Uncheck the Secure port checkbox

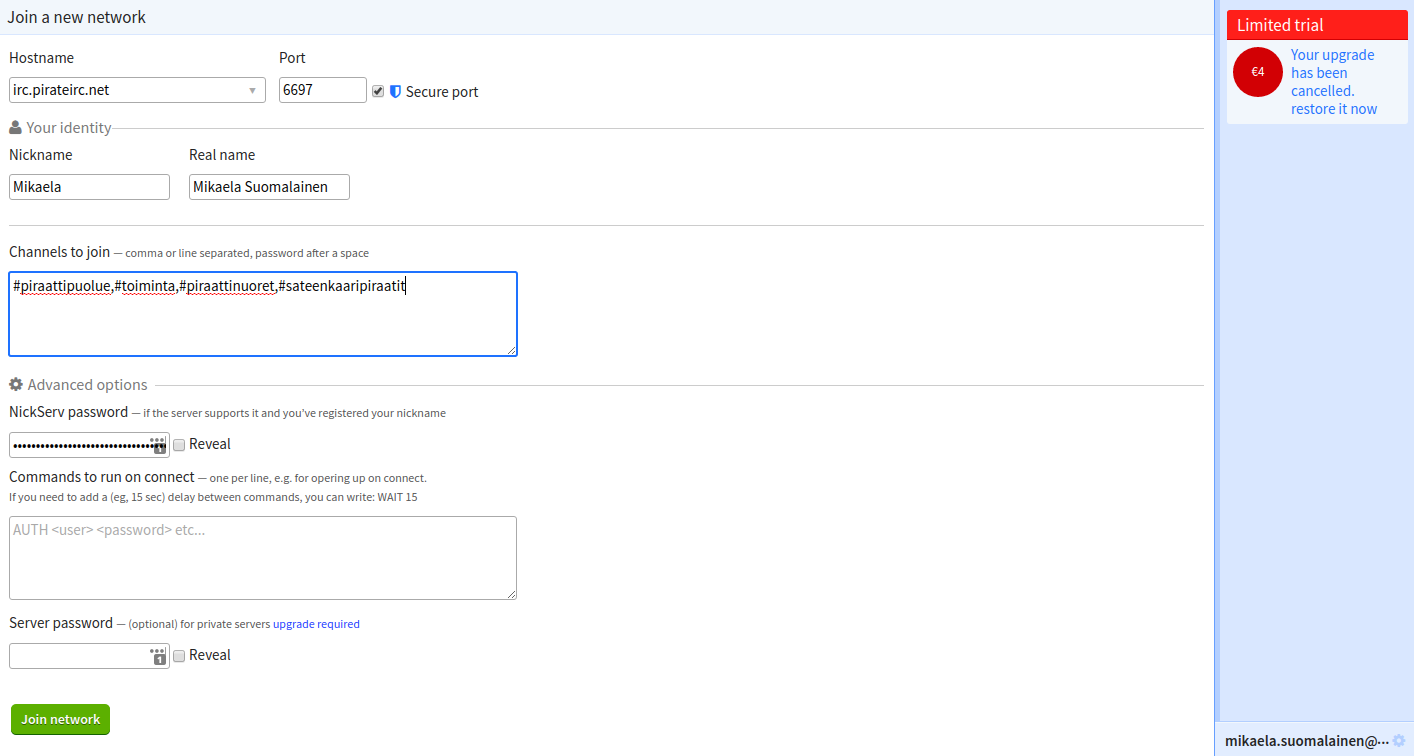[378, 91]
